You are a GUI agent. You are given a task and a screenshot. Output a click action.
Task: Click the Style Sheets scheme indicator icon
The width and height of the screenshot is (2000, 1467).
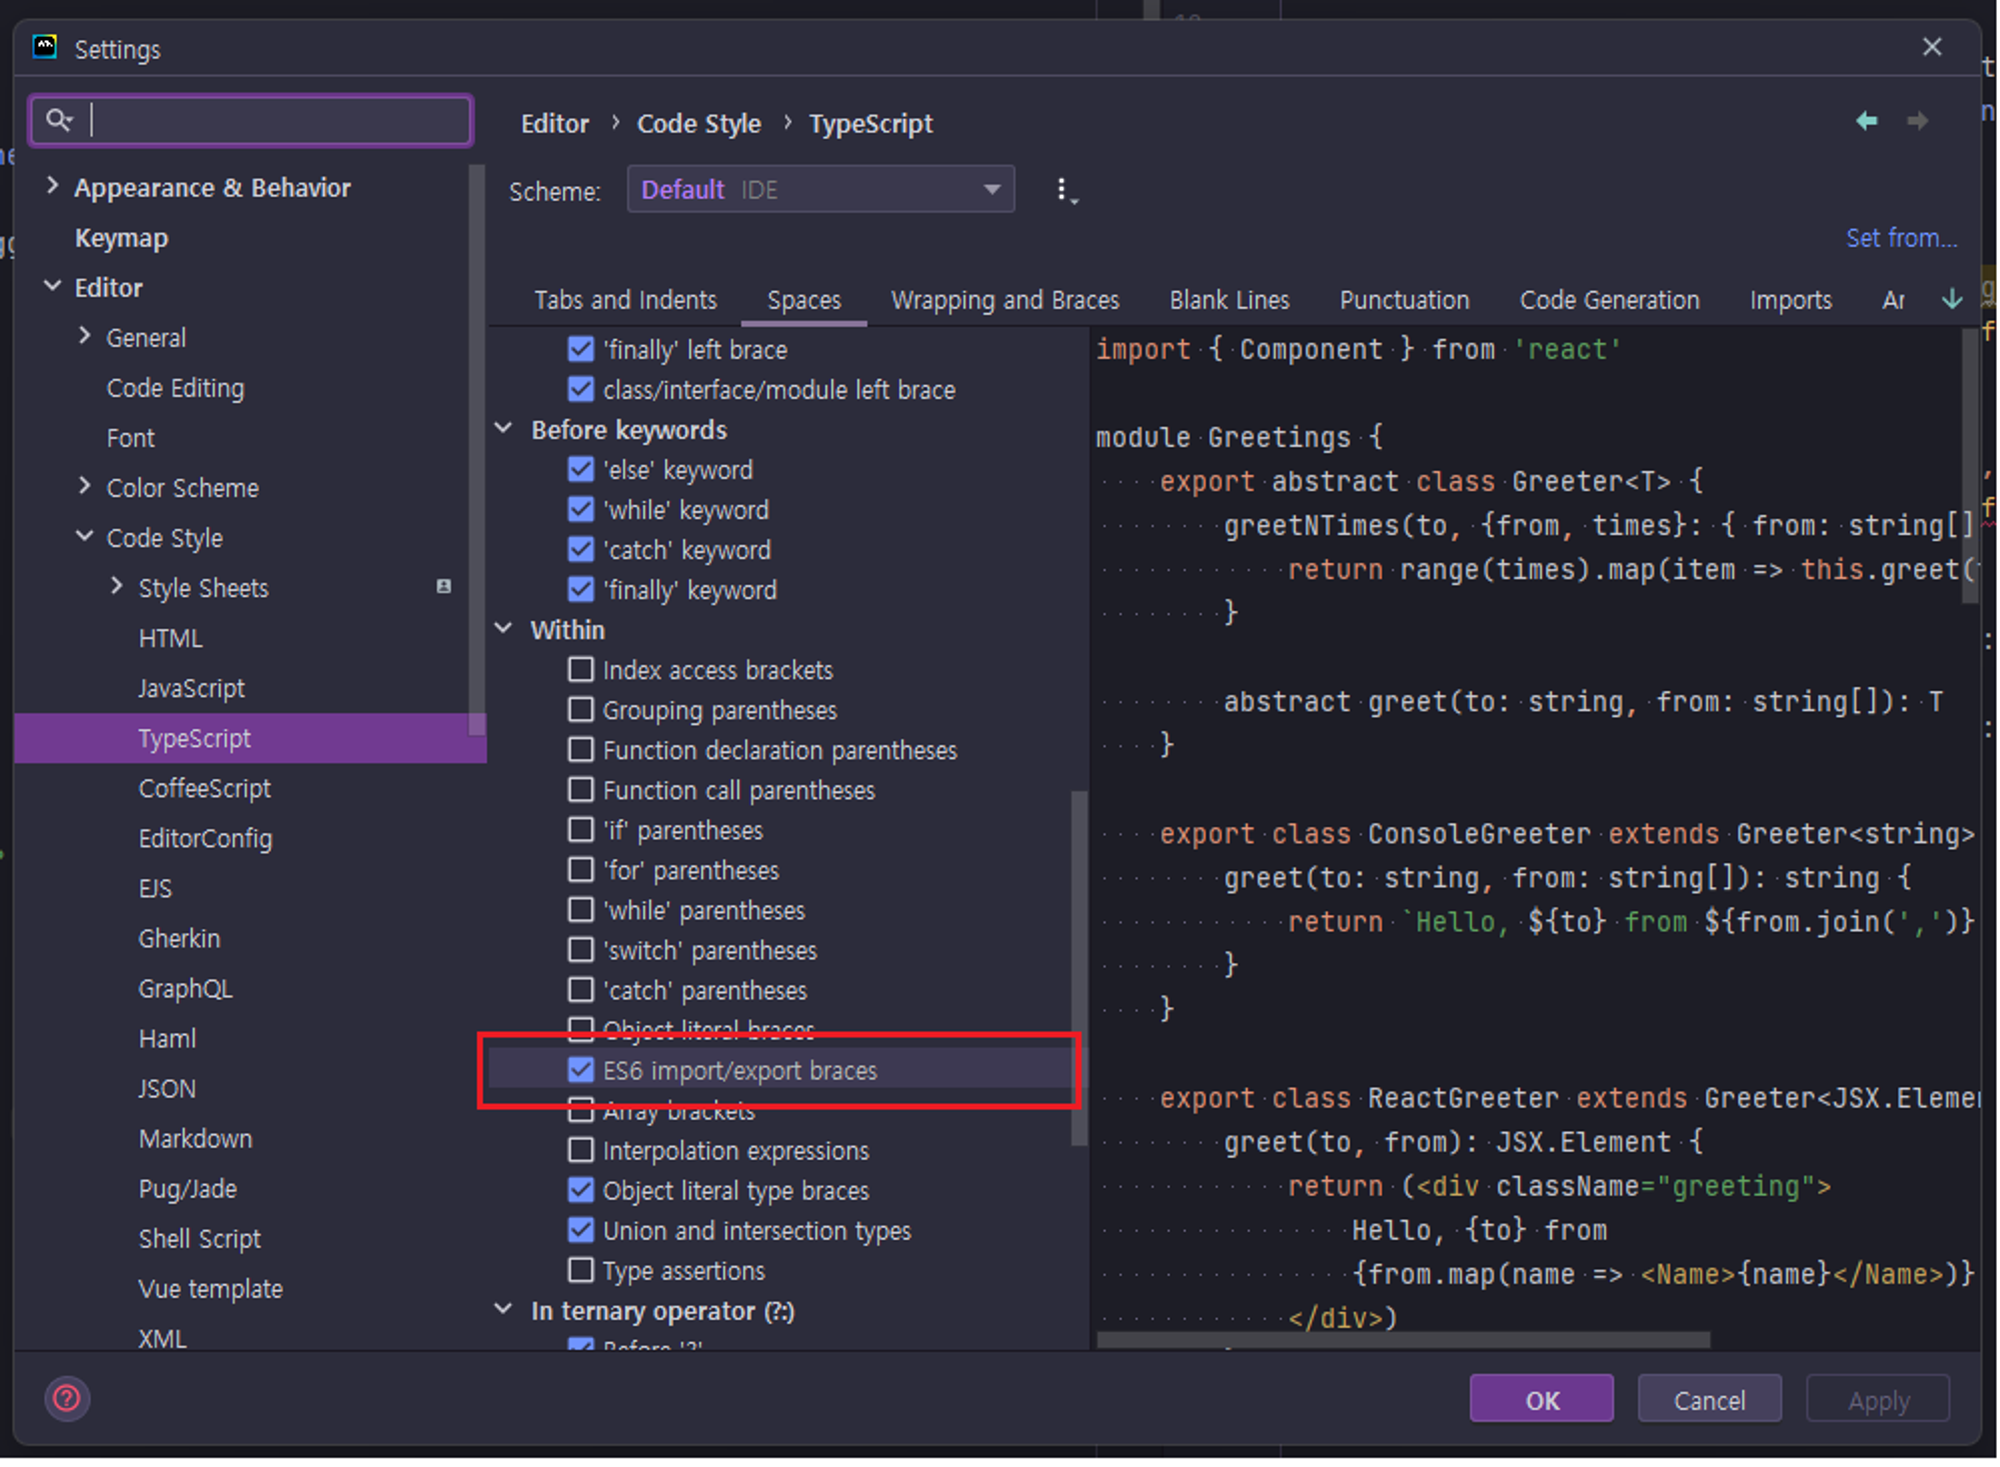tap(443, 587)
